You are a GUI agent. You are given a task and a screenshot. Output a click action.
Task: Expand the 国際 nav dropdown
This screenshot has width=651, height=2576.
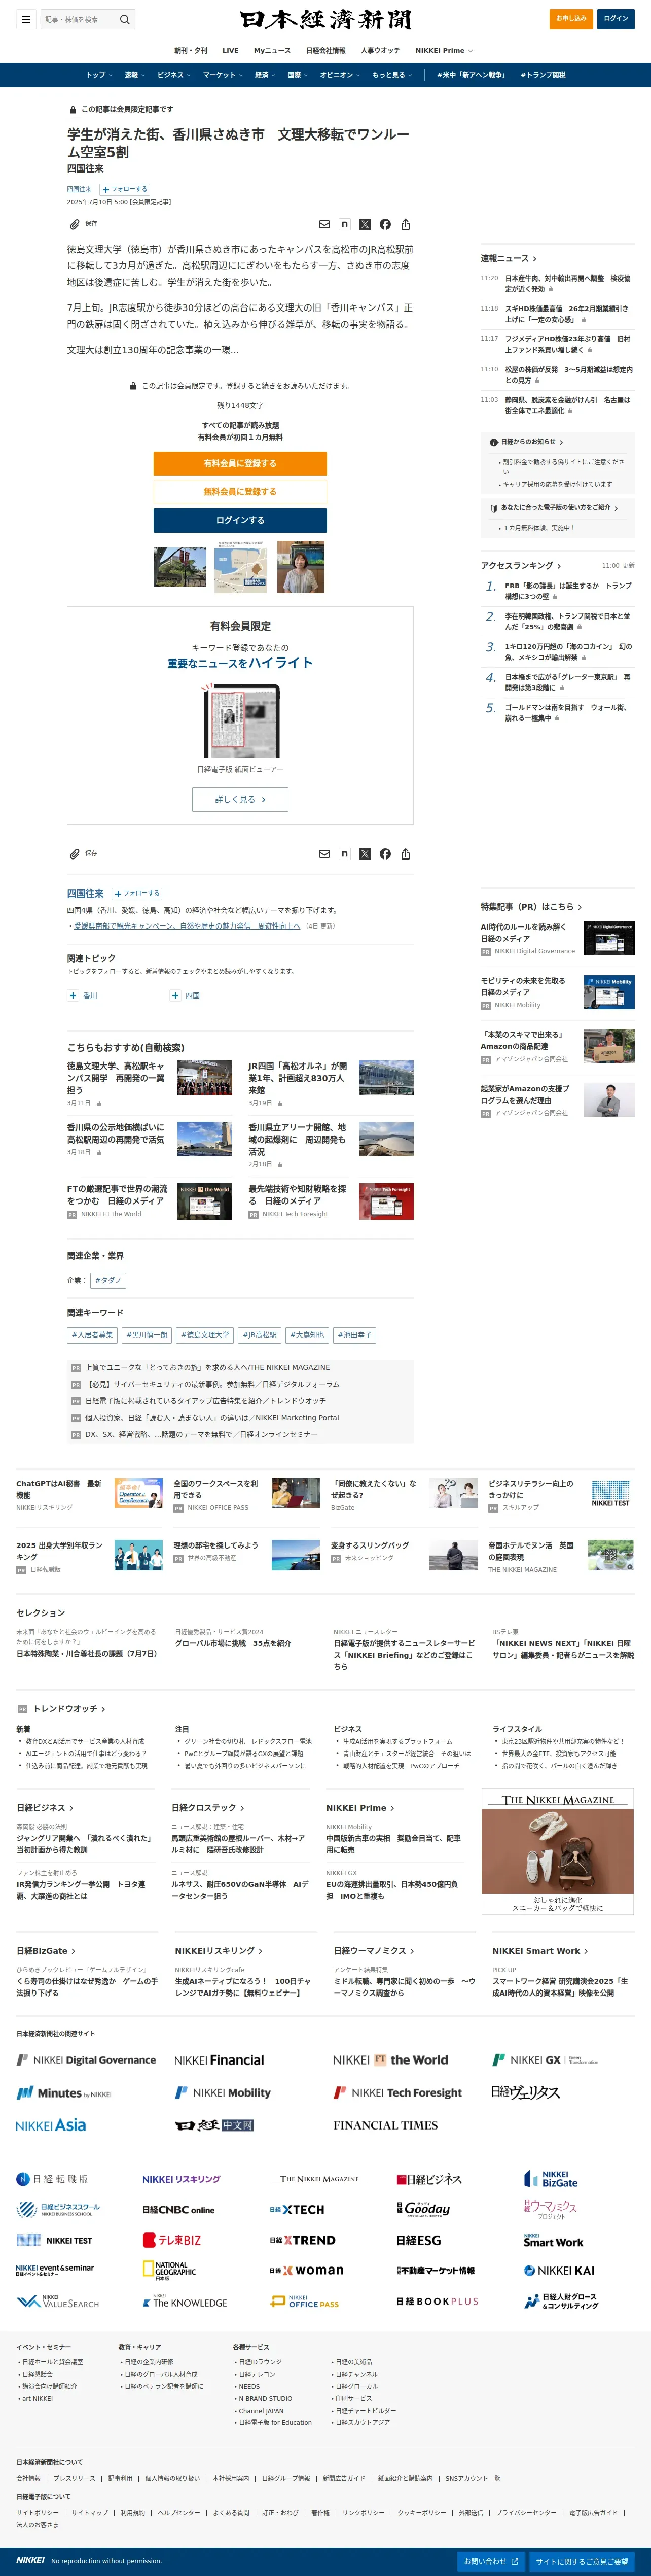coord(297,75)
